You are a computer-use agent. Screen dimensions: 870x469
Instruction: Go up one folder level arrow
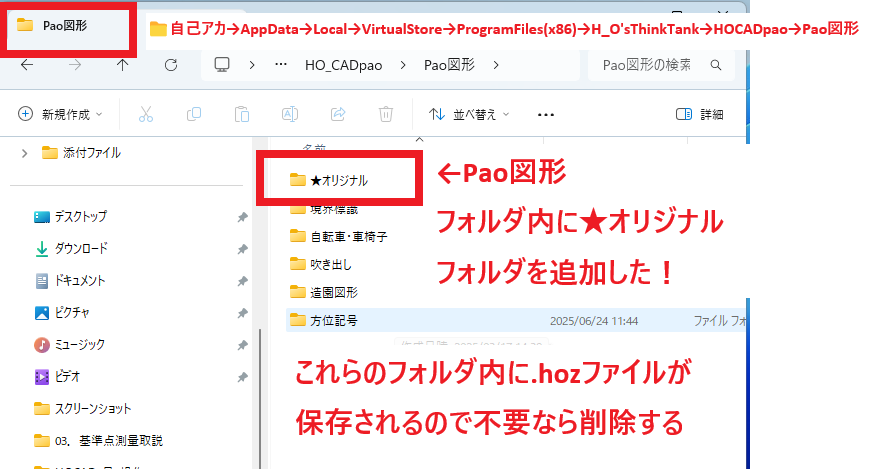[123, 65]
